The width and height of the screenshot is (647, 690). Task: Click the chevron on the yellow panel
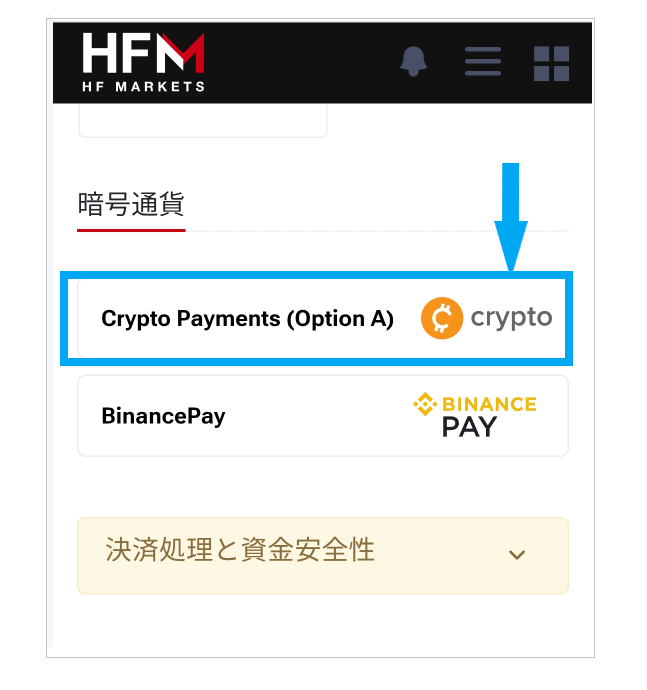[x=517, y=554]
